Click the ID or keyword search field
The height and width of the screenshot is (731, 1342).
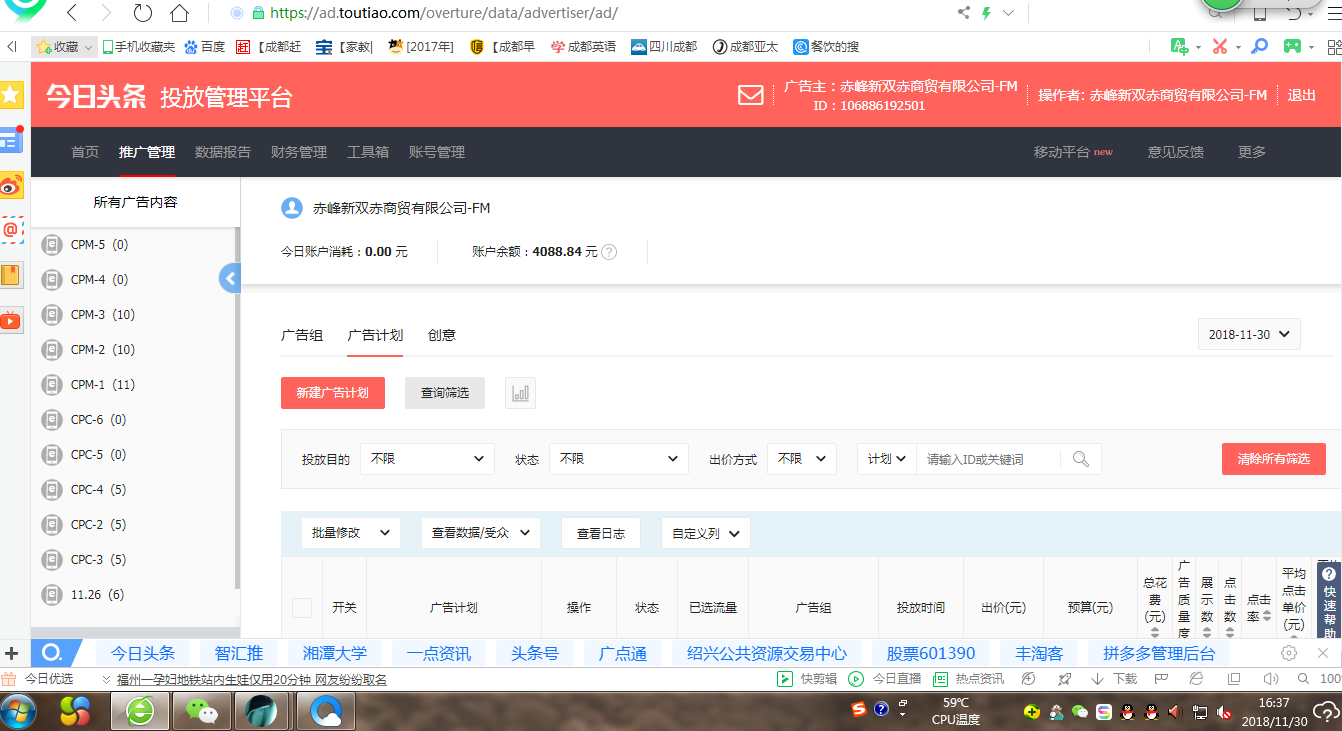point(988,459)
